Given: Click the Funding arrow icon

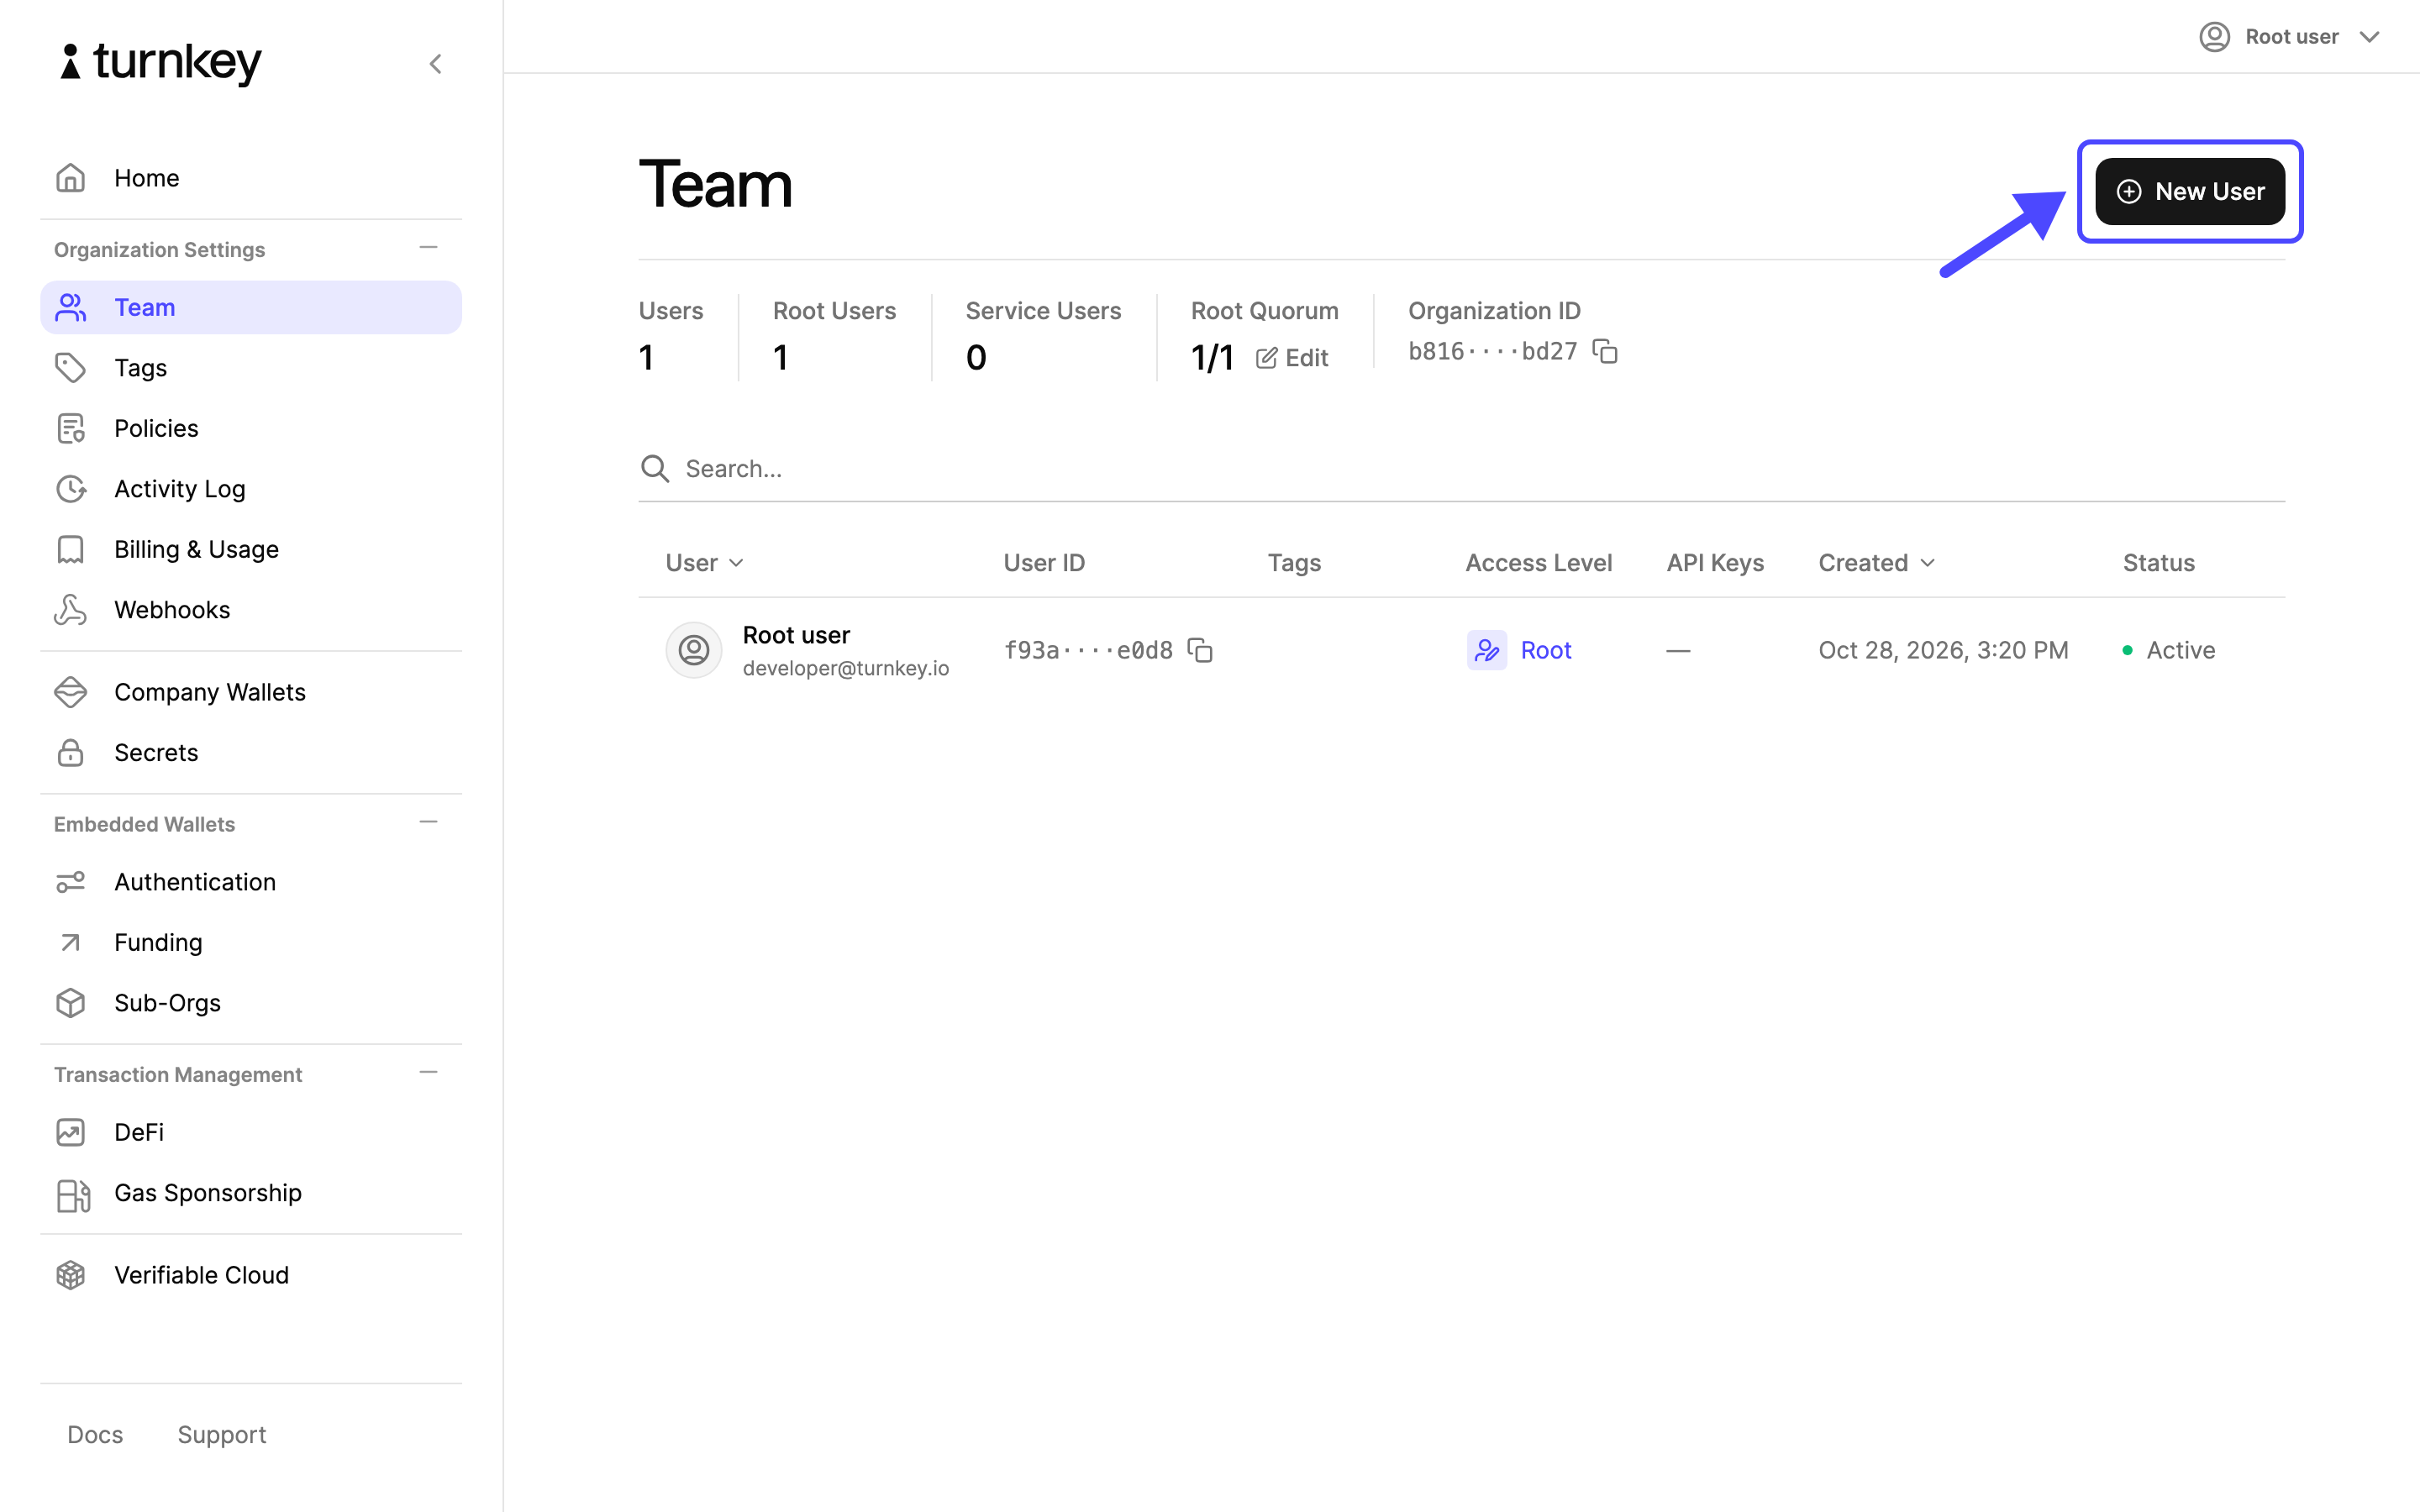Looking at the screenshot, I should 70,942.
